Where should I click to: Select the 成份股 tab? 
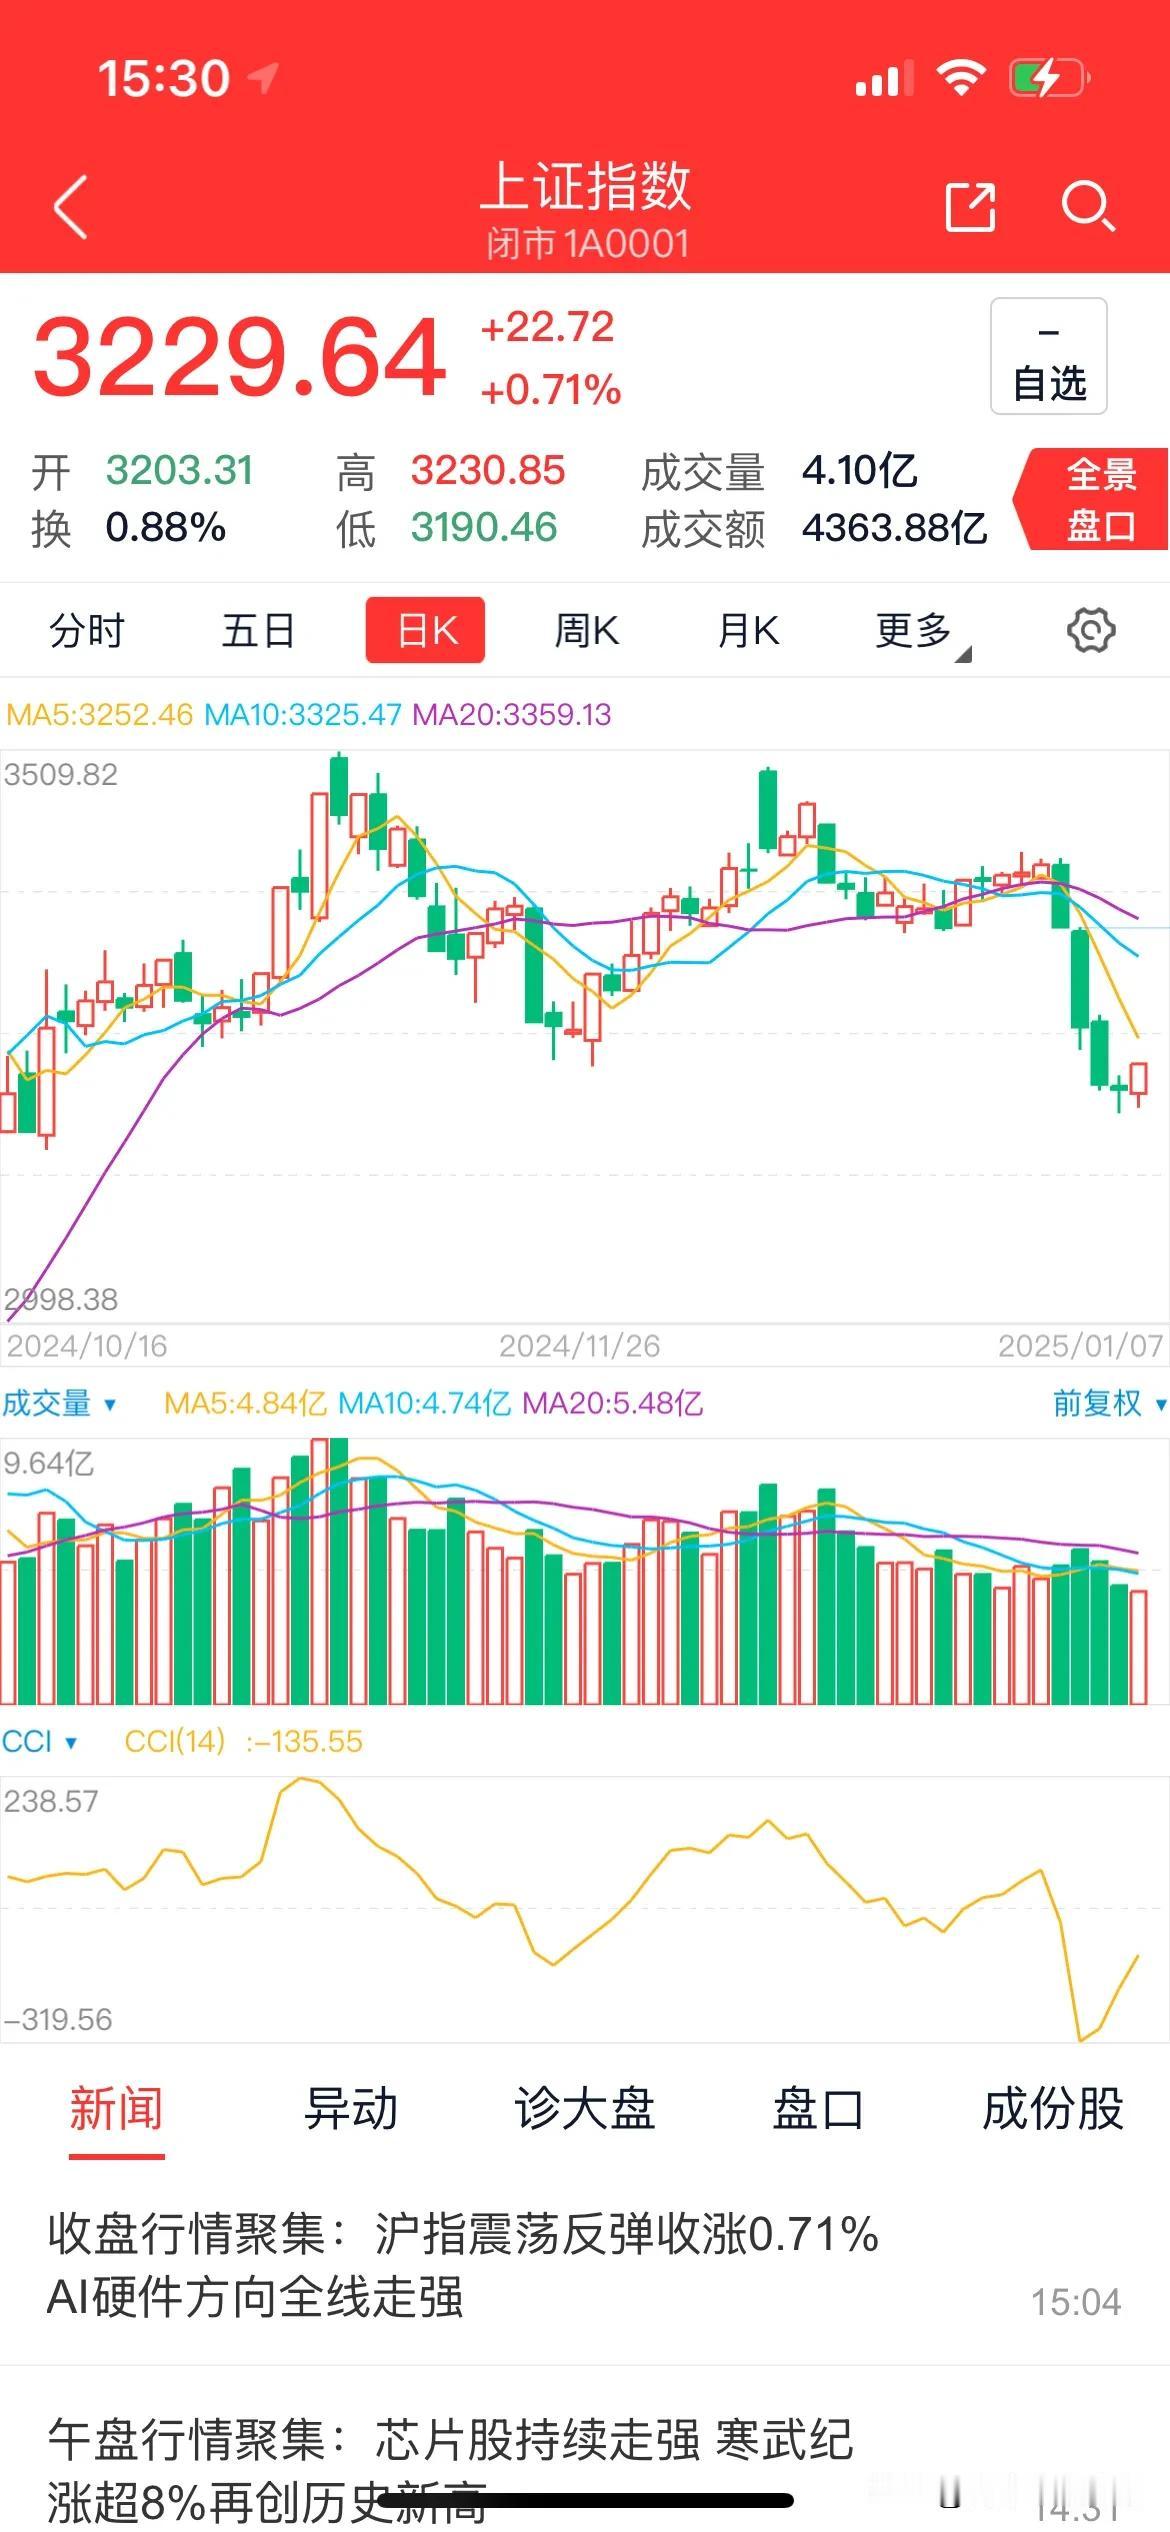point(1053,2108)
